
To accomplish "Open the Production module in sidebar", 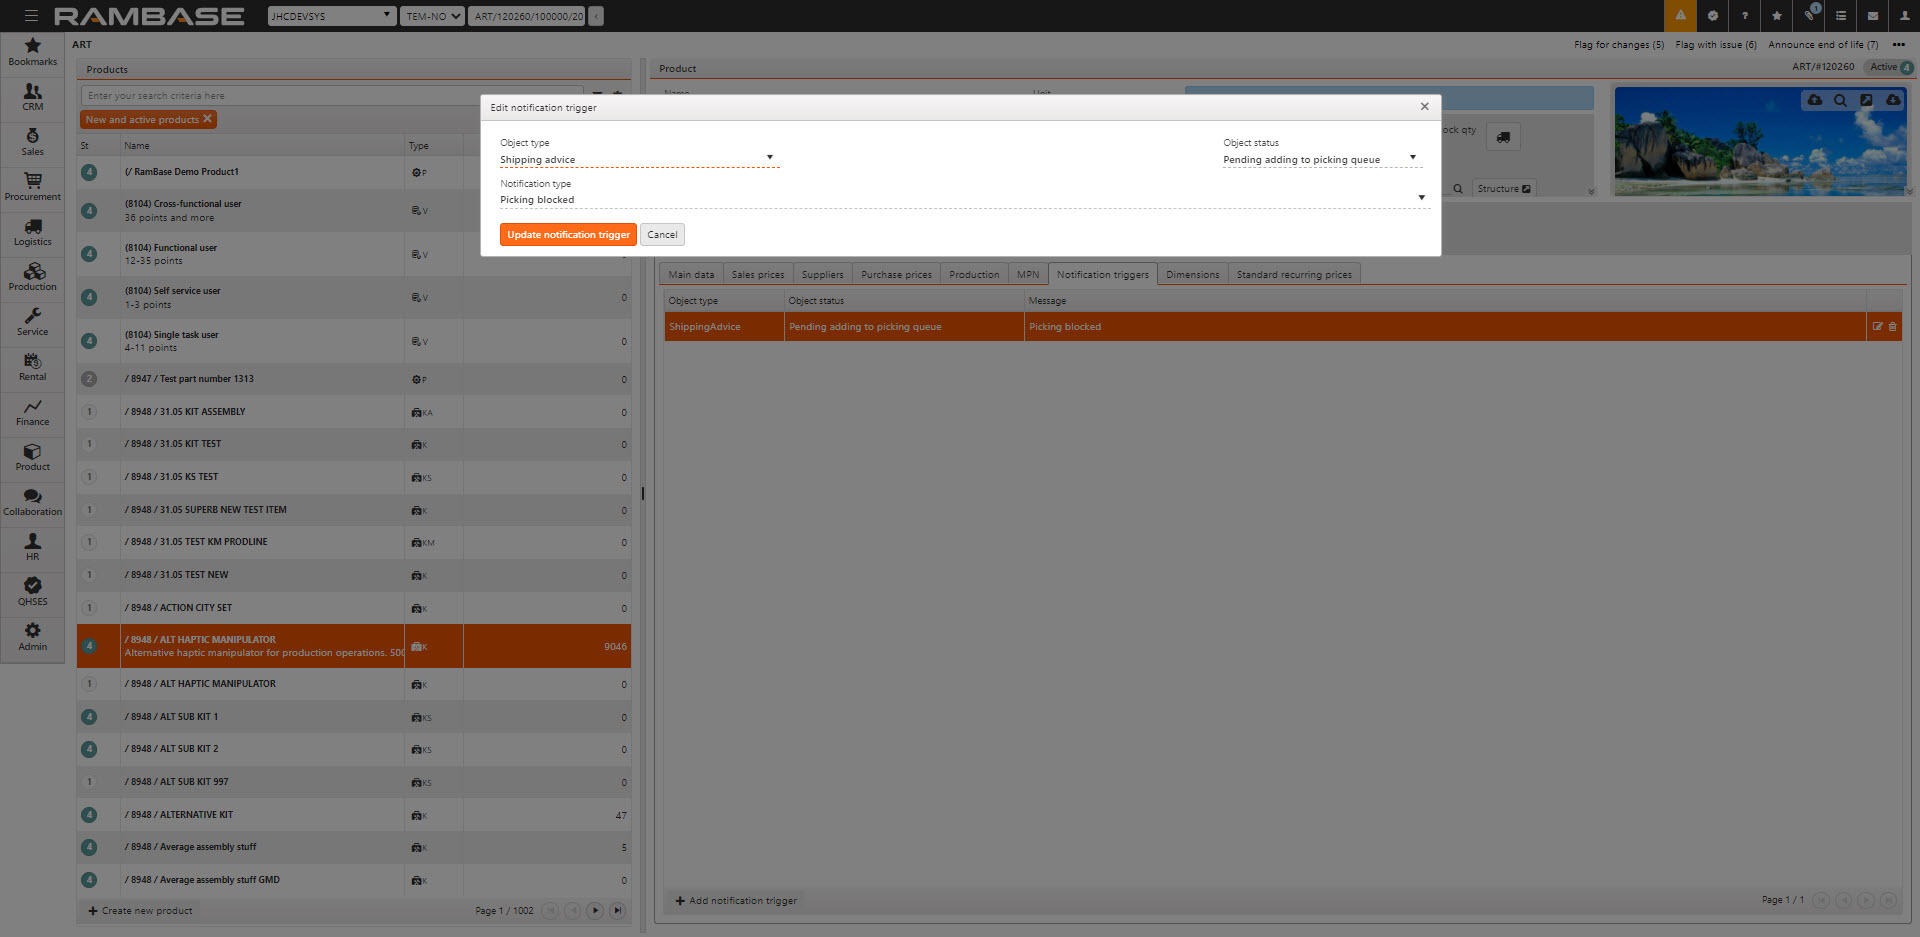I will [x=32, y=277].
